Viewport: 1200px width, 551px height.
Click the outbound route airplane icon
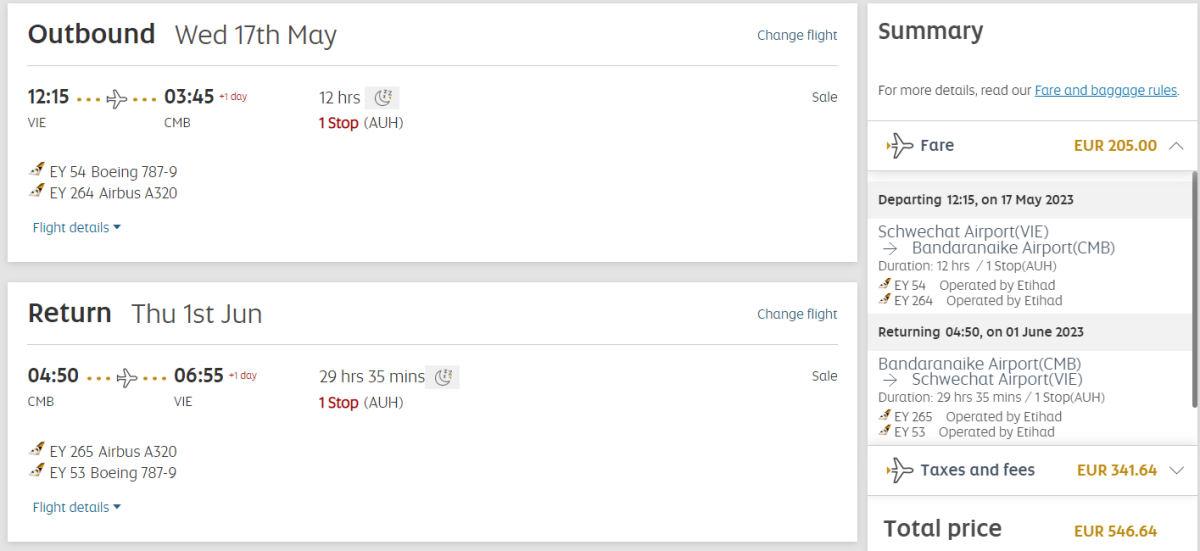click(118, 98)
